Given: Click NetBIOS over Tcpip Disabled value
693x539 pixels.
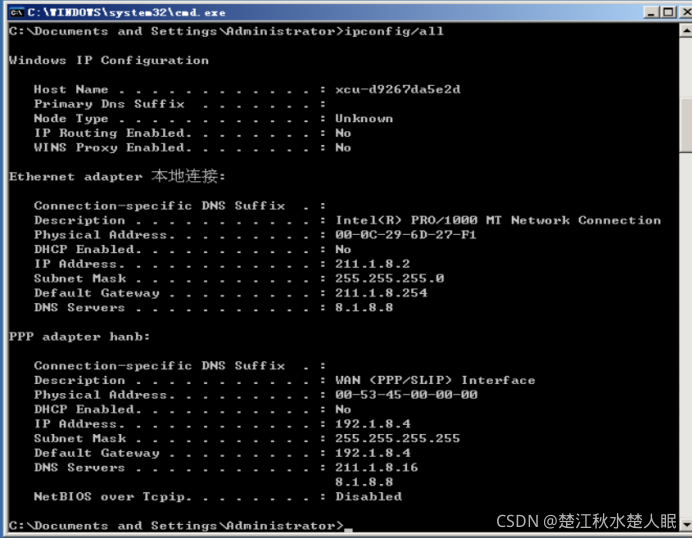Looking at the screenshot, I should click(x=369, y=497).
